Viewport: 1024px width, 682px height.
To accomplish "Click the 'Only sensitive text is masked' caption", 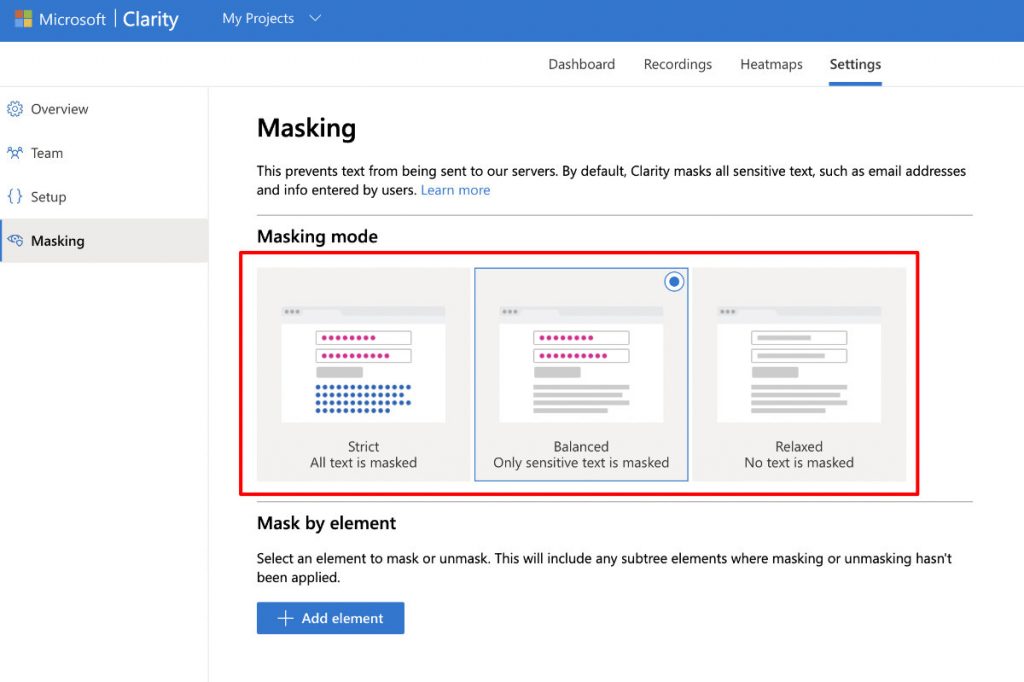I will [x=581, y=463].
